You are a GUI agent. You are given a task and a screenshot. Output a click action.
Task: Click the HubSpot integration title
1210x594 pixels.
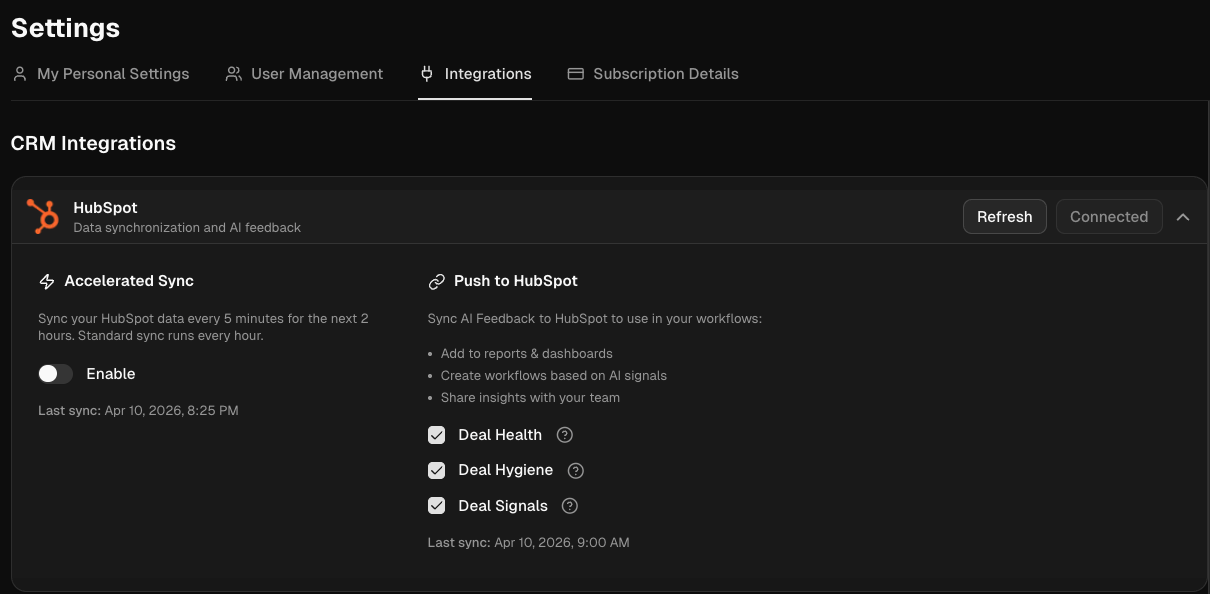click(105, 208)
